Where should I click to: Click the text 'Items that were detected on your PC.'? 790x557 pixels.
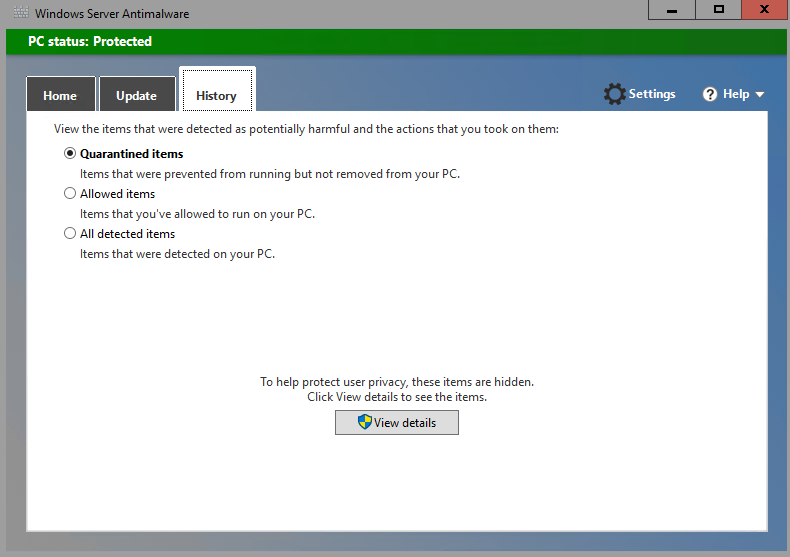click(x=177, y=254)
